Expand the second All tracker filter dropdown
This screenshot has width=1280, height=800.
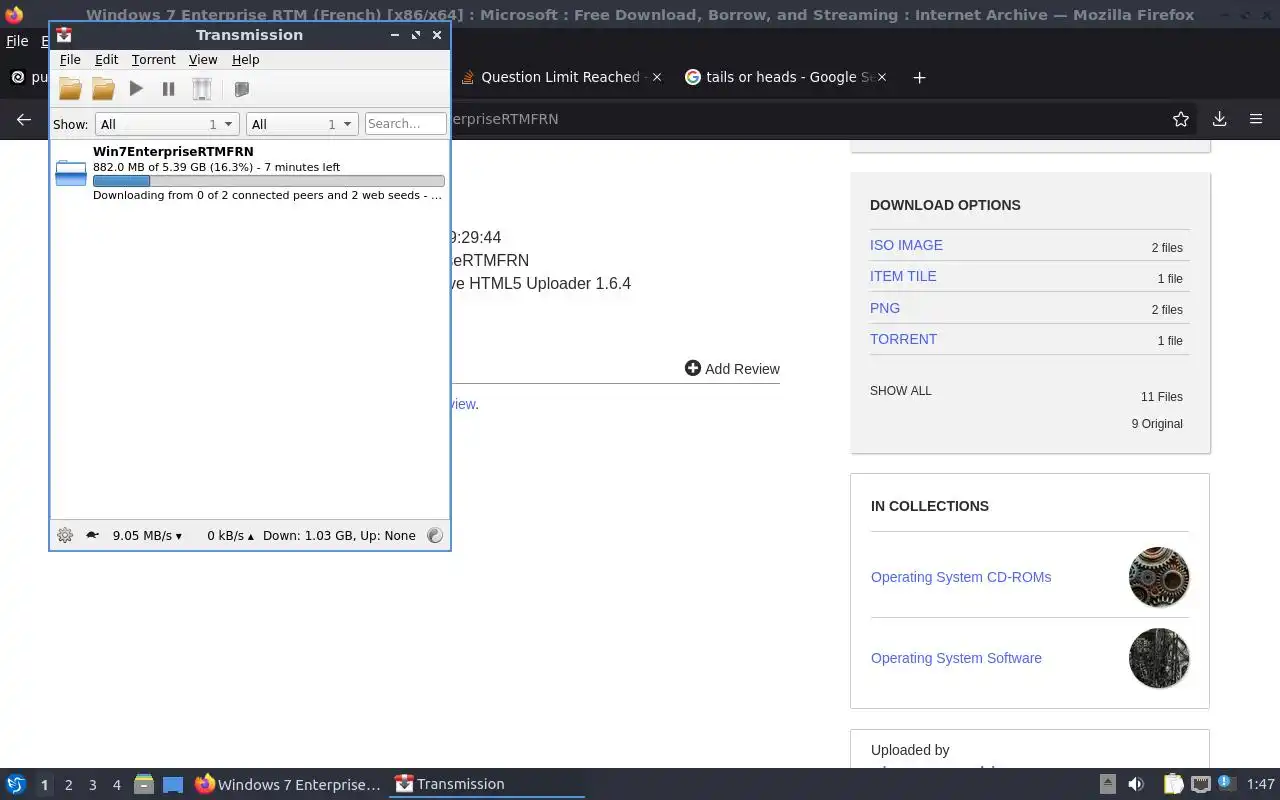(x=302, y=124)
